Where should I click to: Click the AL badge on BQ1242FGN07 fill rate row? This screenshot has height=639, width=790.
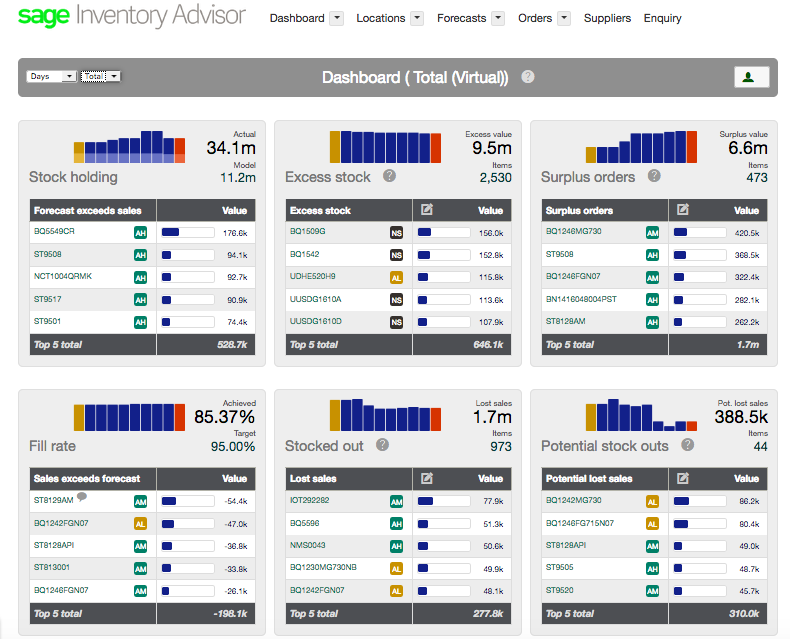(141, 524)
